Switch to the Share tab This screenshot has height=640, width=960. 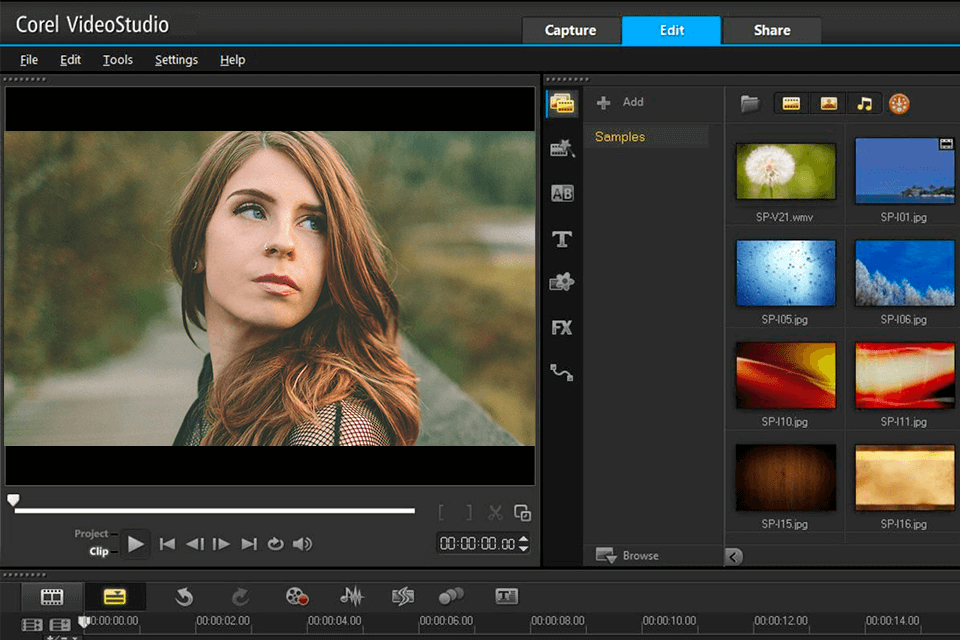(772, 31)
